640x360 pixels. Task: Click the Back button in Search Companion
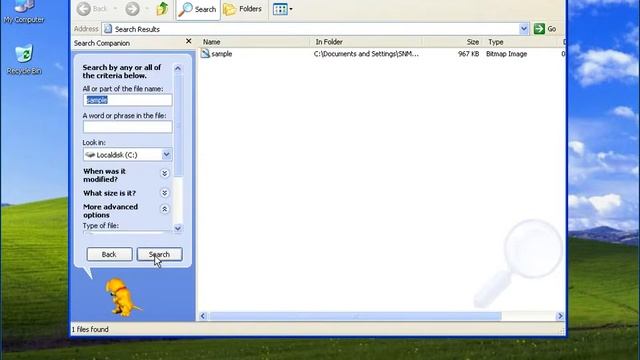pyautogui.click(x=109, y=254)
